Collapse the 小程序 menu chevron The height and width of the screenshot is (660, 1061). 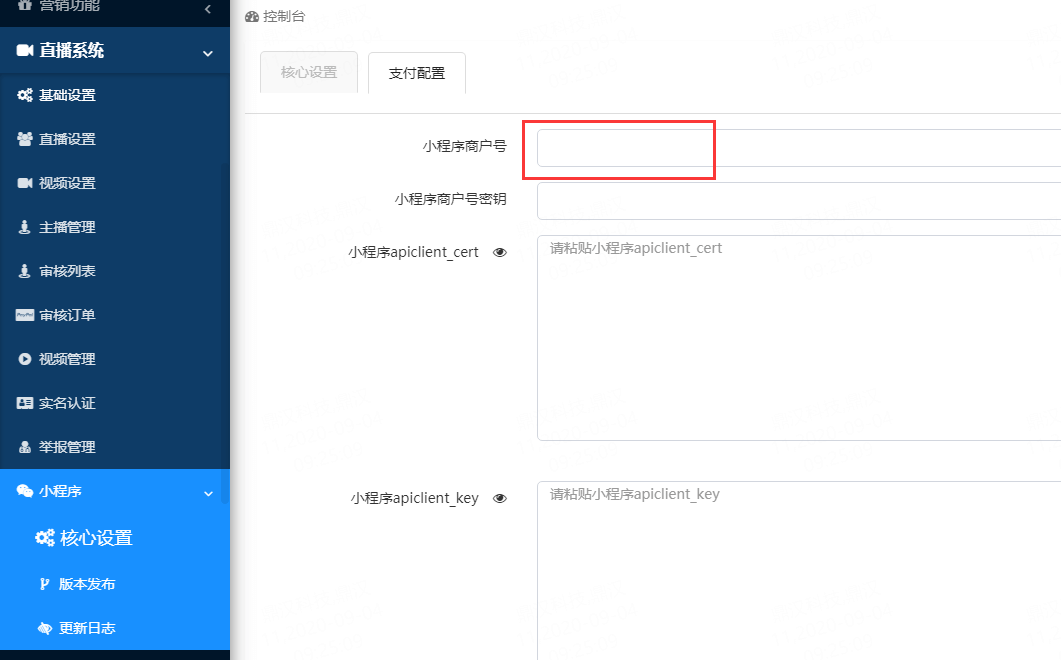[x=208, y=493]
